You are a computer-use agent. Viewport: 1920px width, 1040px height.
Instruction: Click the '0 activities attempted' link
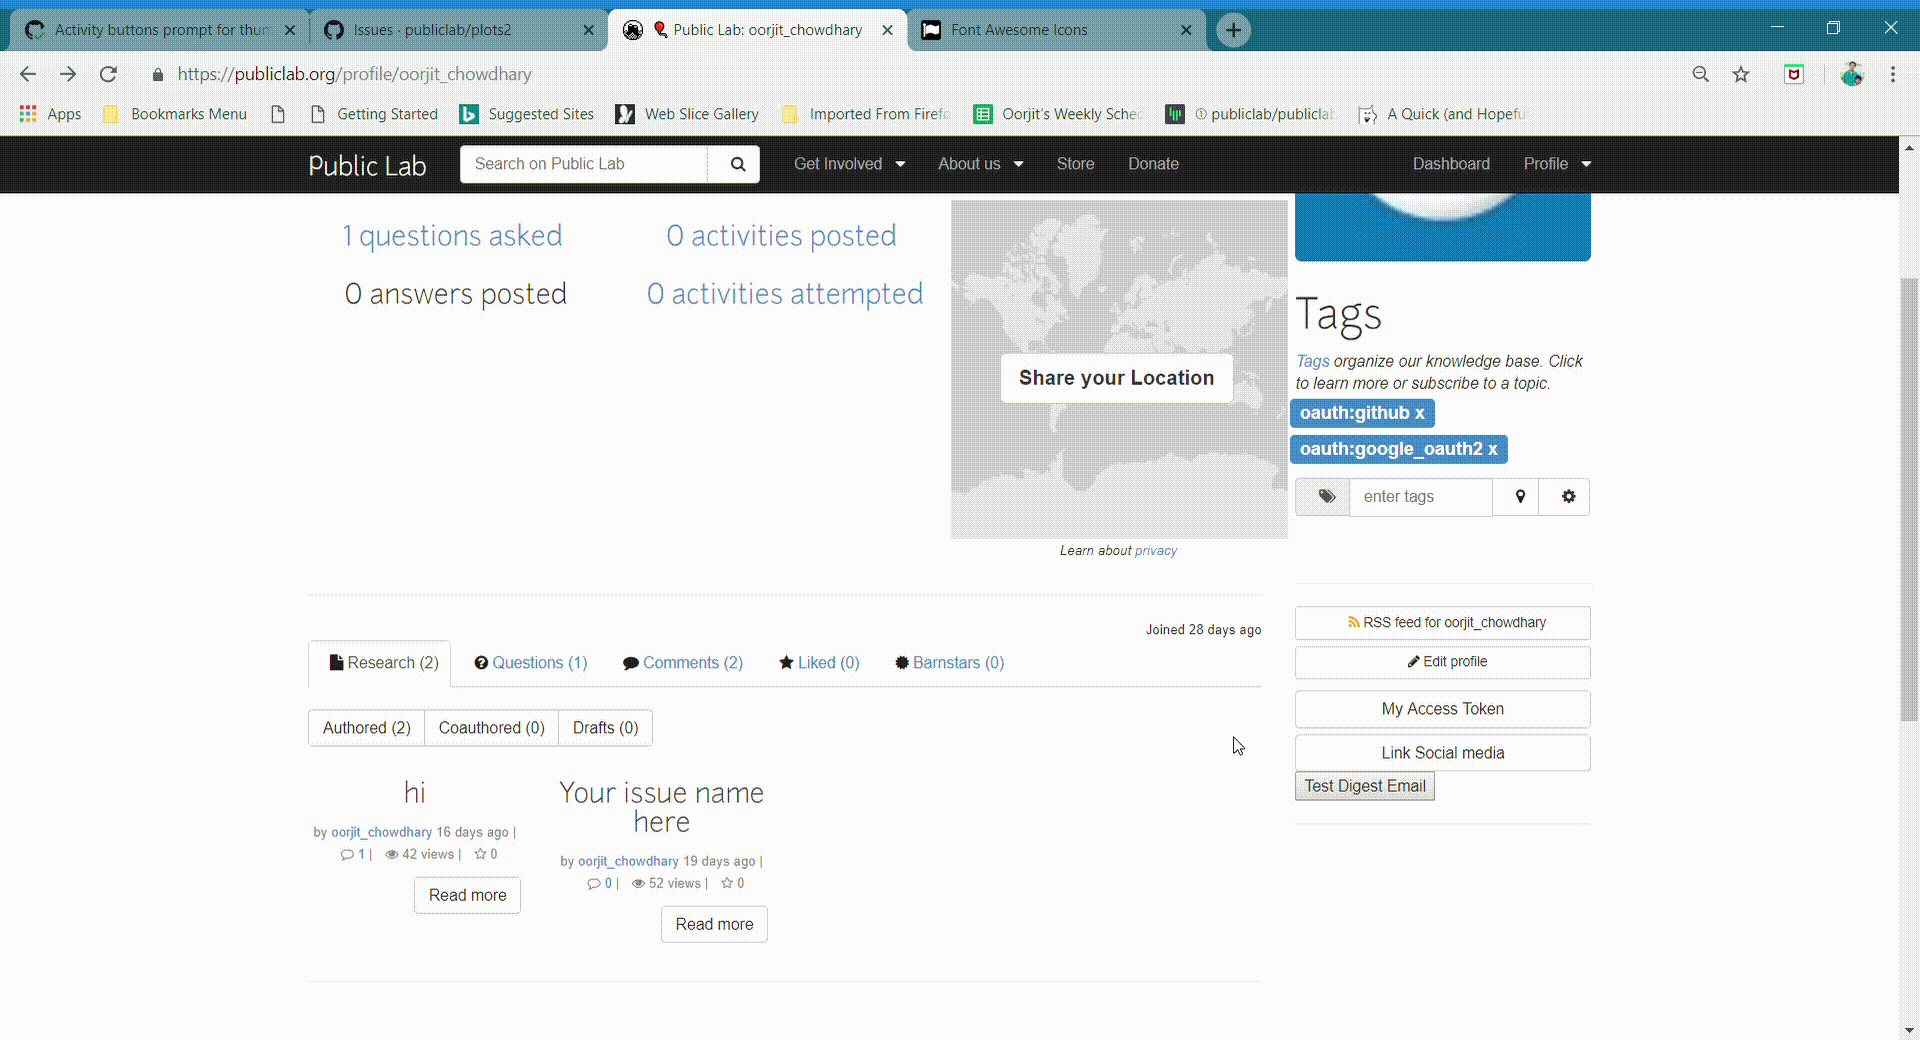coord(785,294)
